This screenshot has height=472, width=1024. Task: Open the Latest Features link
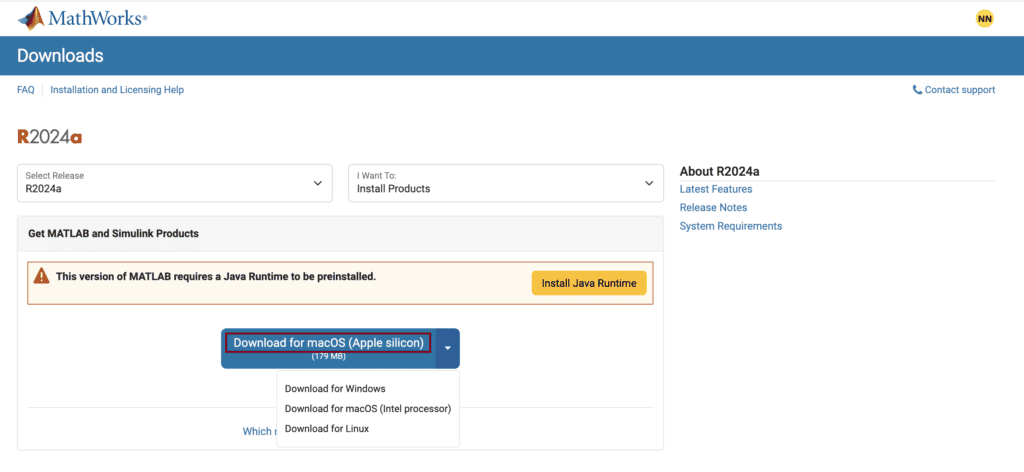click(716, 189)
